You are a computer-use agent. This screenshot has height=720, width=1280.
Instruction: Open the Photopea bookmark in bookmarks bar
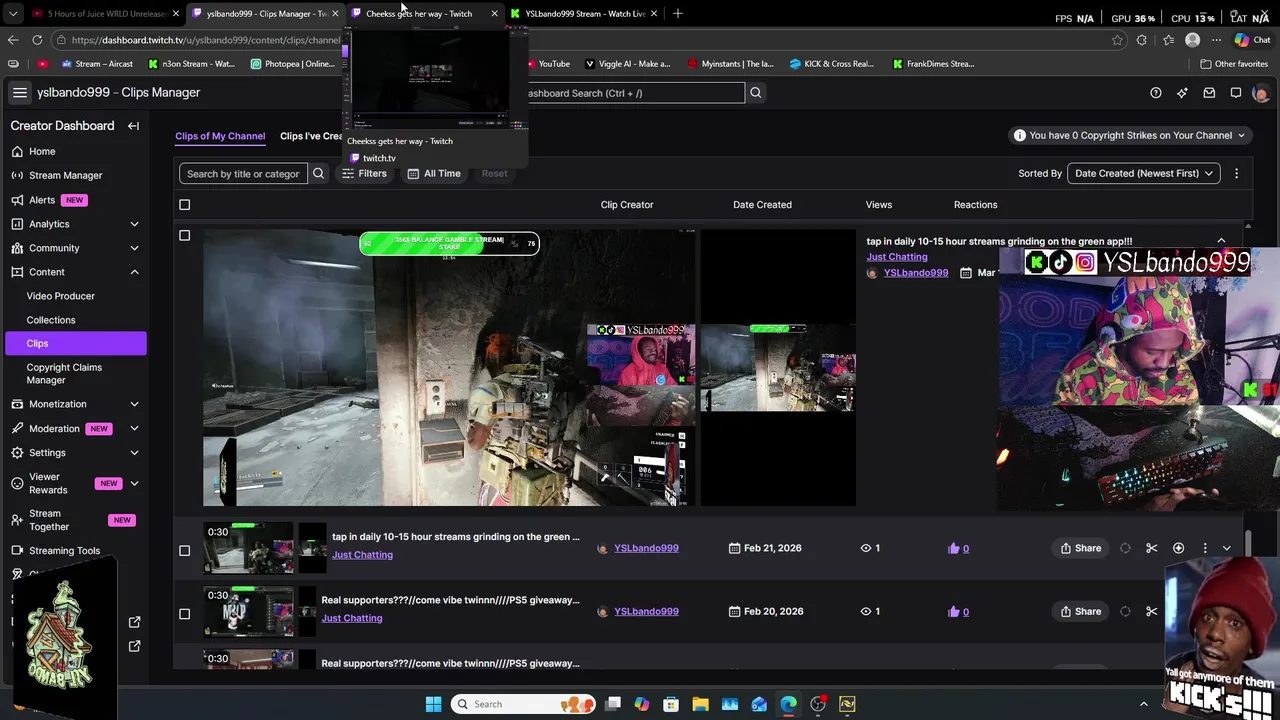point(292,64)
